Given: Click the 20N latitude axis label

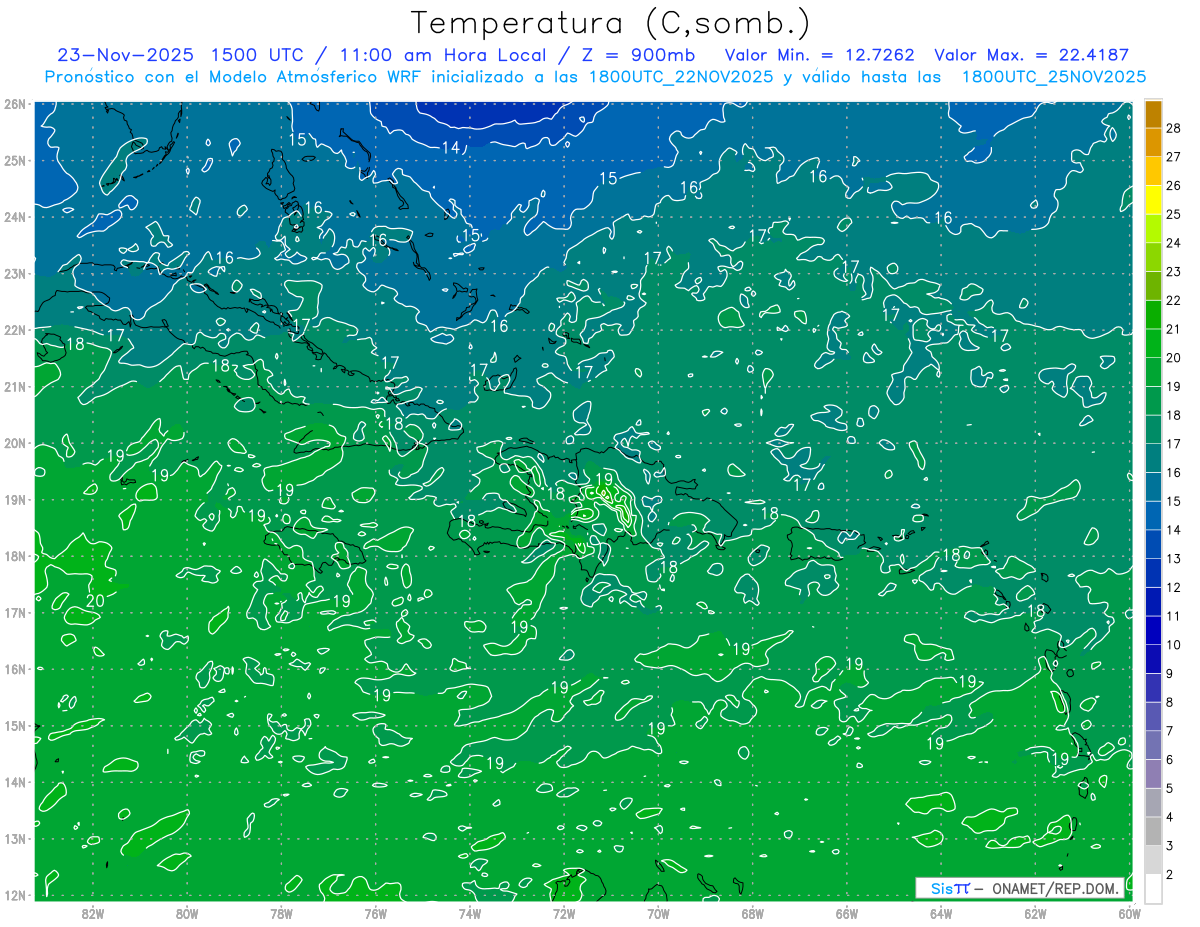Looking at the screenshot, I should coord(15,443).
